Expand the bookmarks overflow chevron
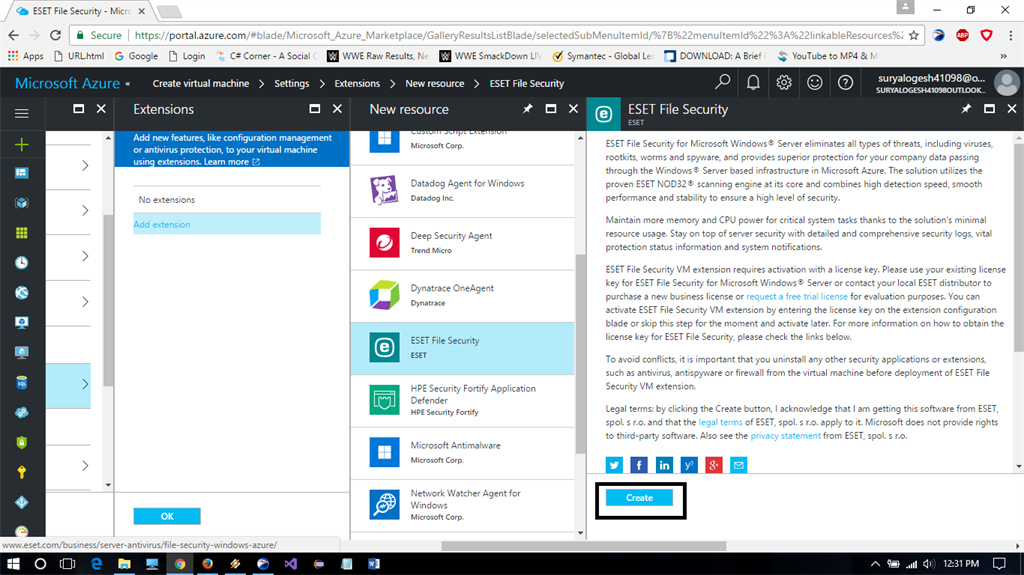Viewport: 1024px width, 575px height. [1003, 56]
